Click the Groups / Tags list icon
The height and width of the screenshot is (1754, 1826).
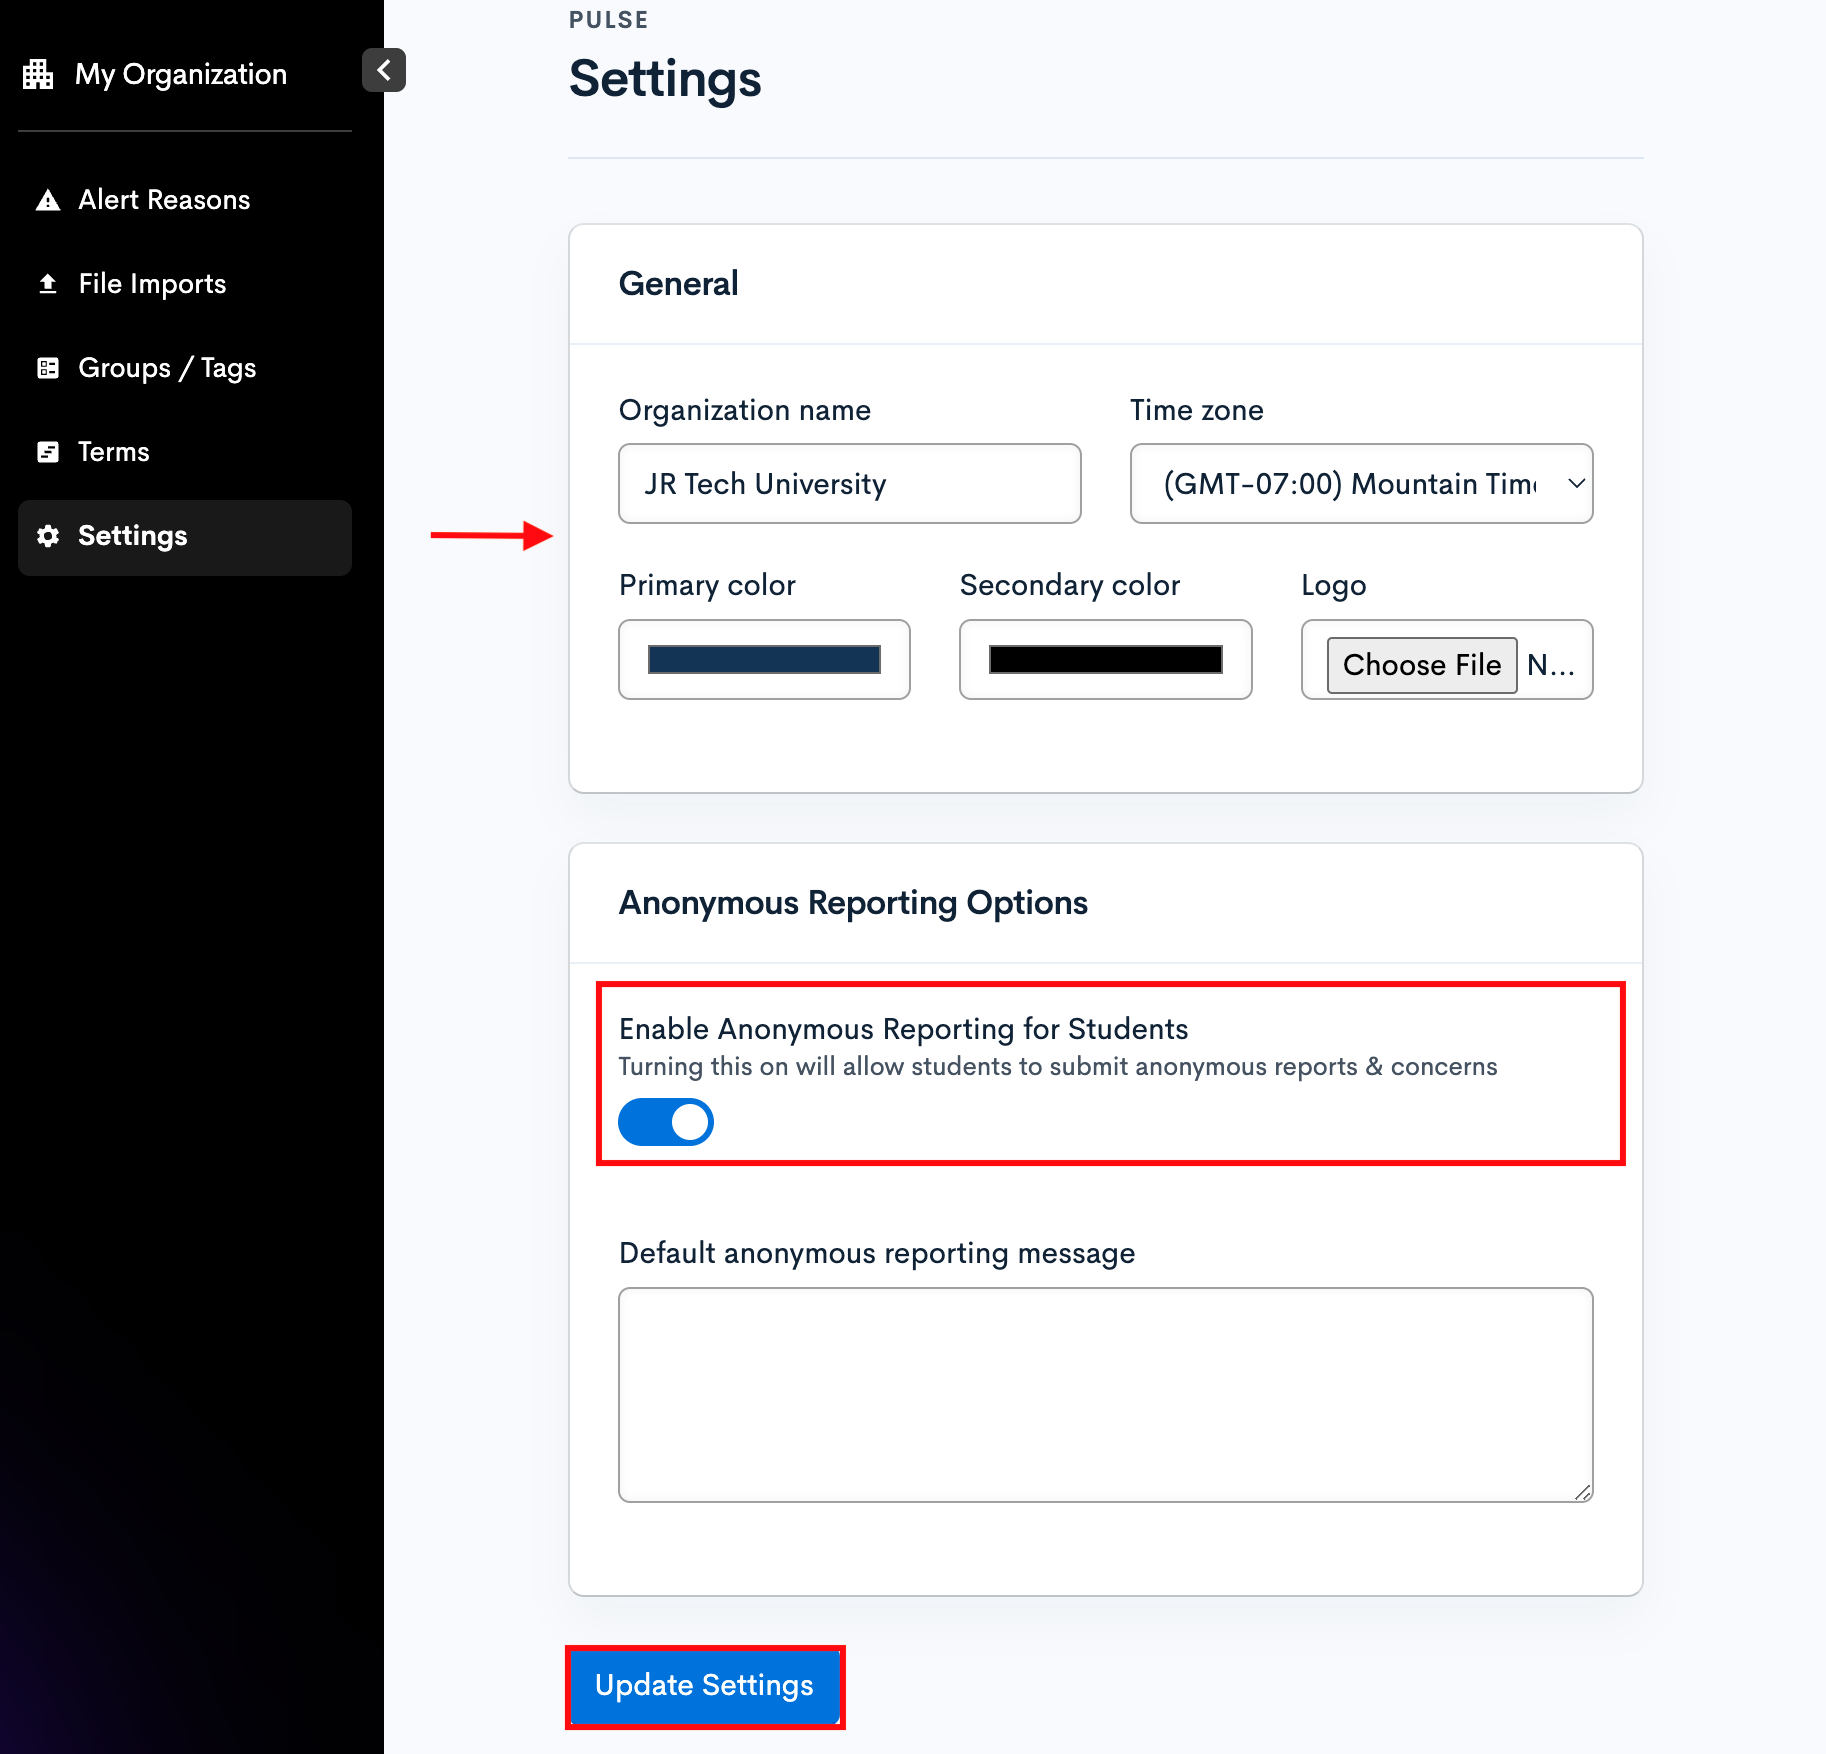48,368
